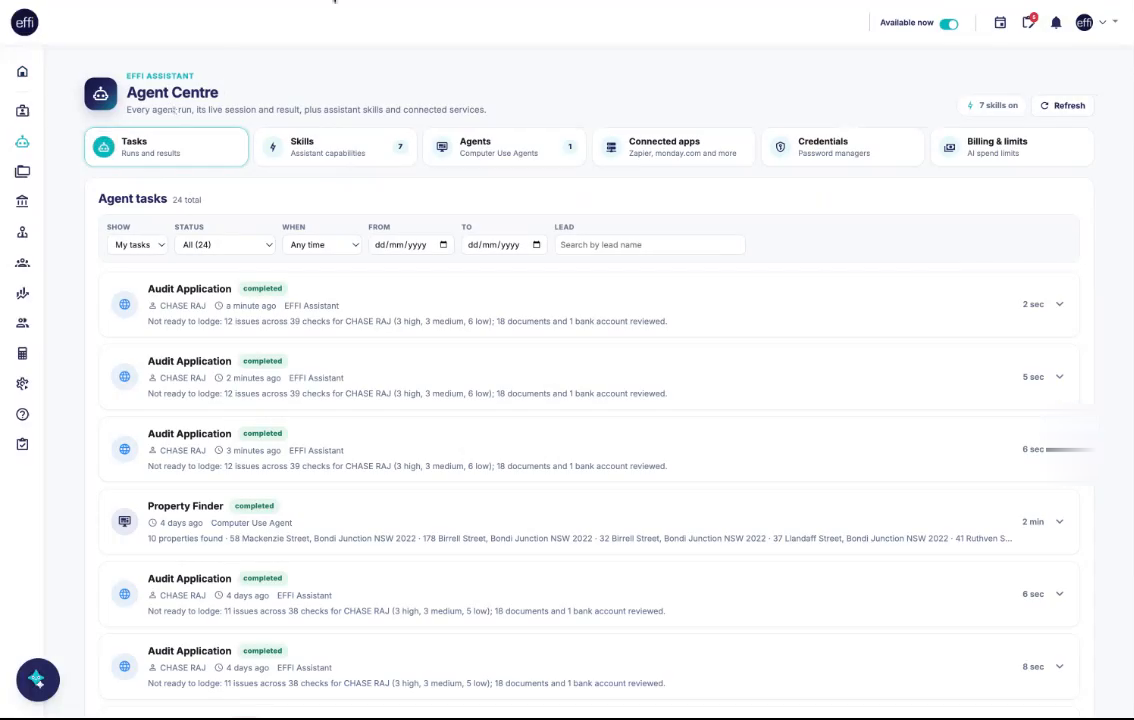1134x720 pixels.
Task: Click the Agent Centre robot header icon
Action: 101,94
